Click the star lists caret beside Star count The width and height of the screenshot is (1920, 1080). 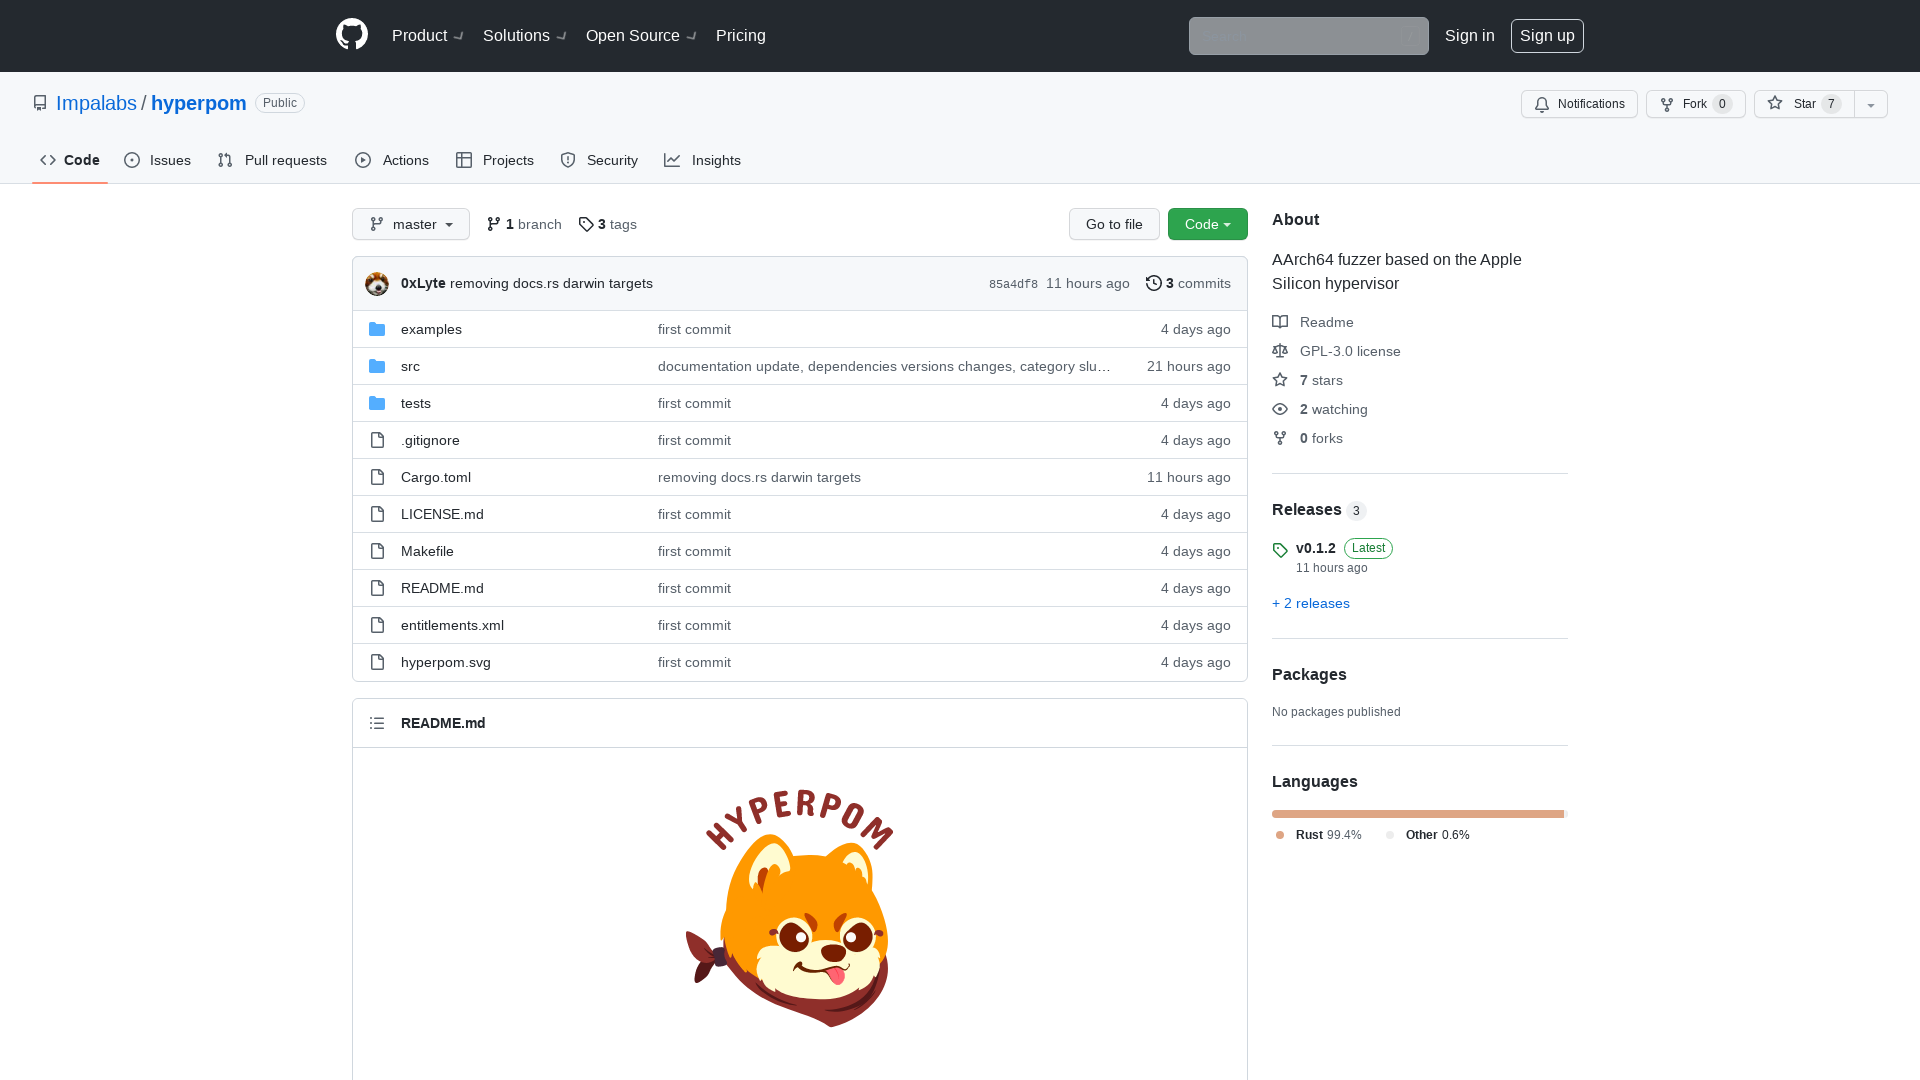[1870, 104]
